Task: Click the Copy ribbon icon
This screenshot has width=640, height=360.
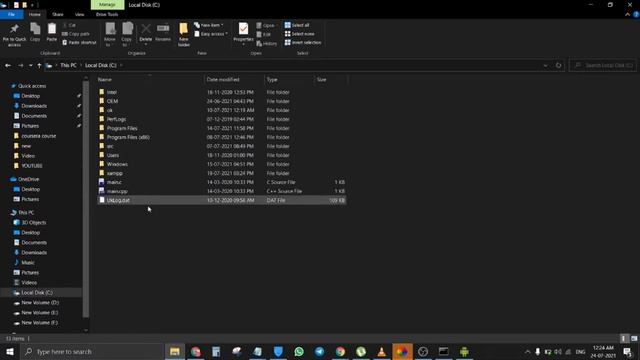Action: pos(35,32)
